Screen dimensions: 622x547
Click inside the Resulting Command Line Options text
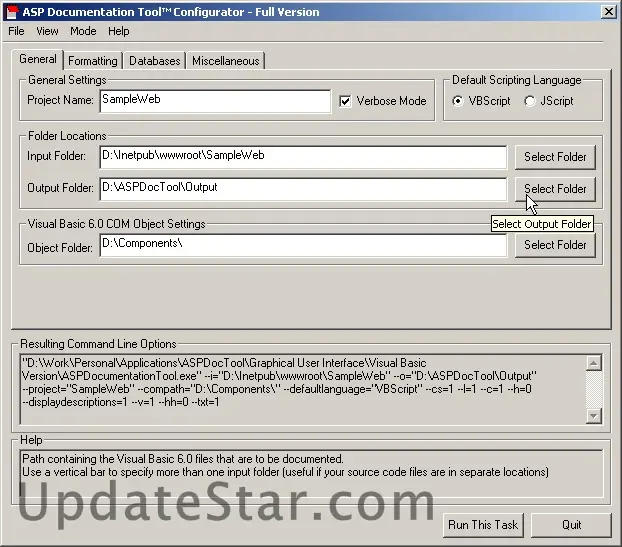(x=303, y=389)
